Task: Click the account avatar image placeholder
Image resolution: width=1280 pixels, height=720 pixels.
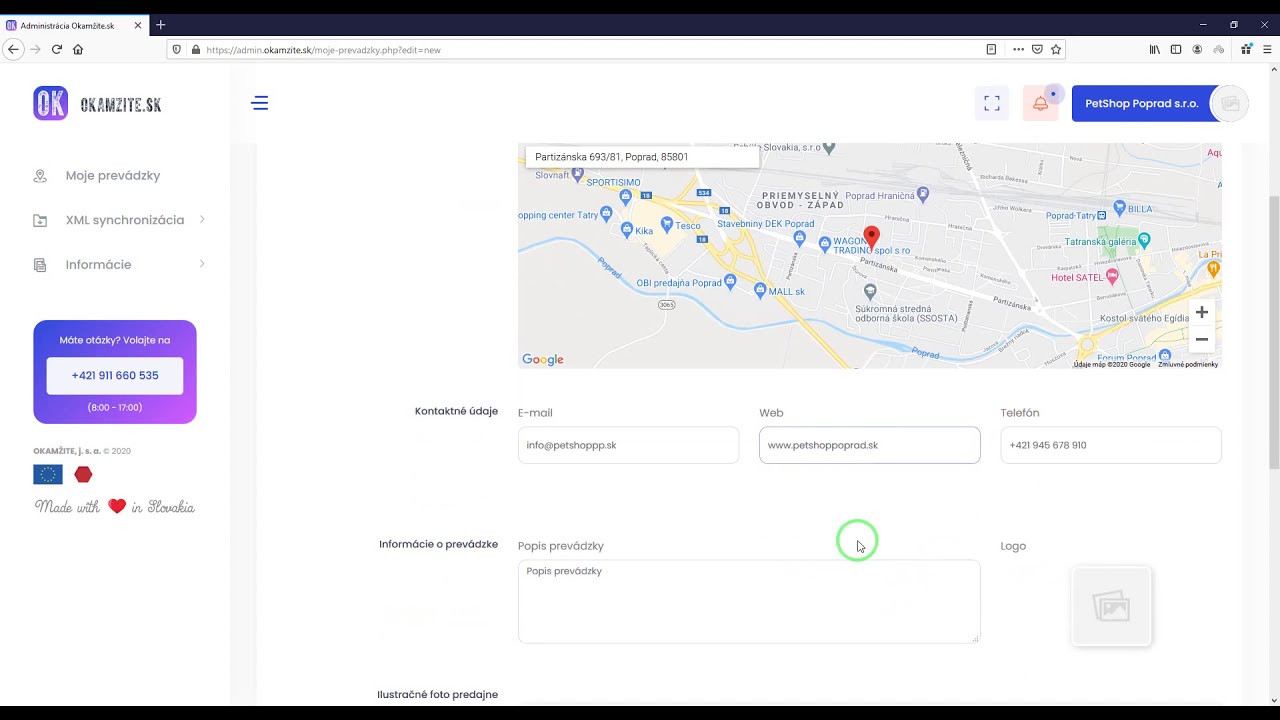Action: tap(1230, 103)
